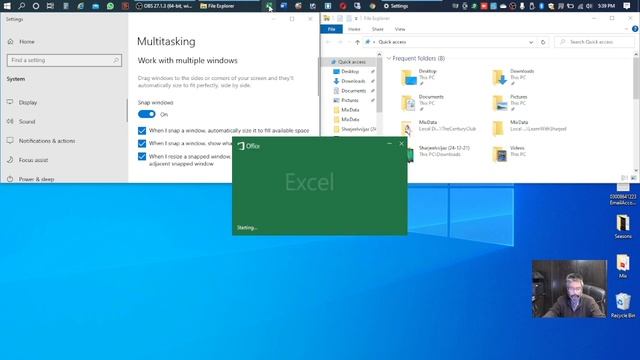This screenshot has width=640, height=360.
Task: Open Task View on the taskbar
Action: tap(50, 6)
